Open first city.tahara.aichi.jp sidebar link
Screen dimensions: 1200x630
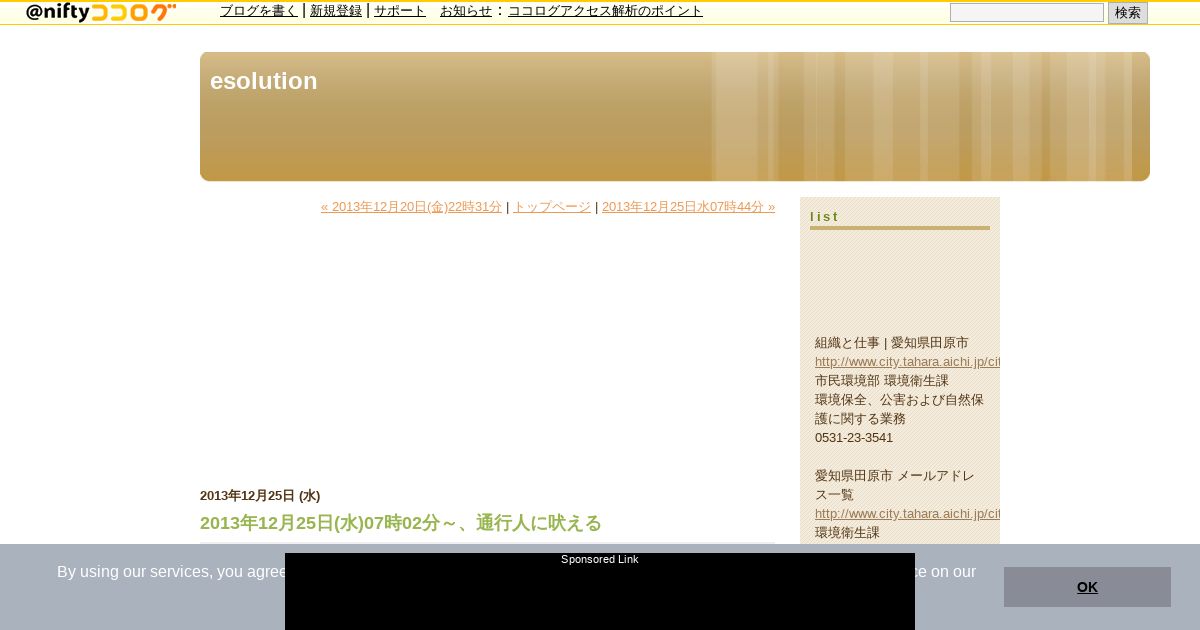point(907,362)
